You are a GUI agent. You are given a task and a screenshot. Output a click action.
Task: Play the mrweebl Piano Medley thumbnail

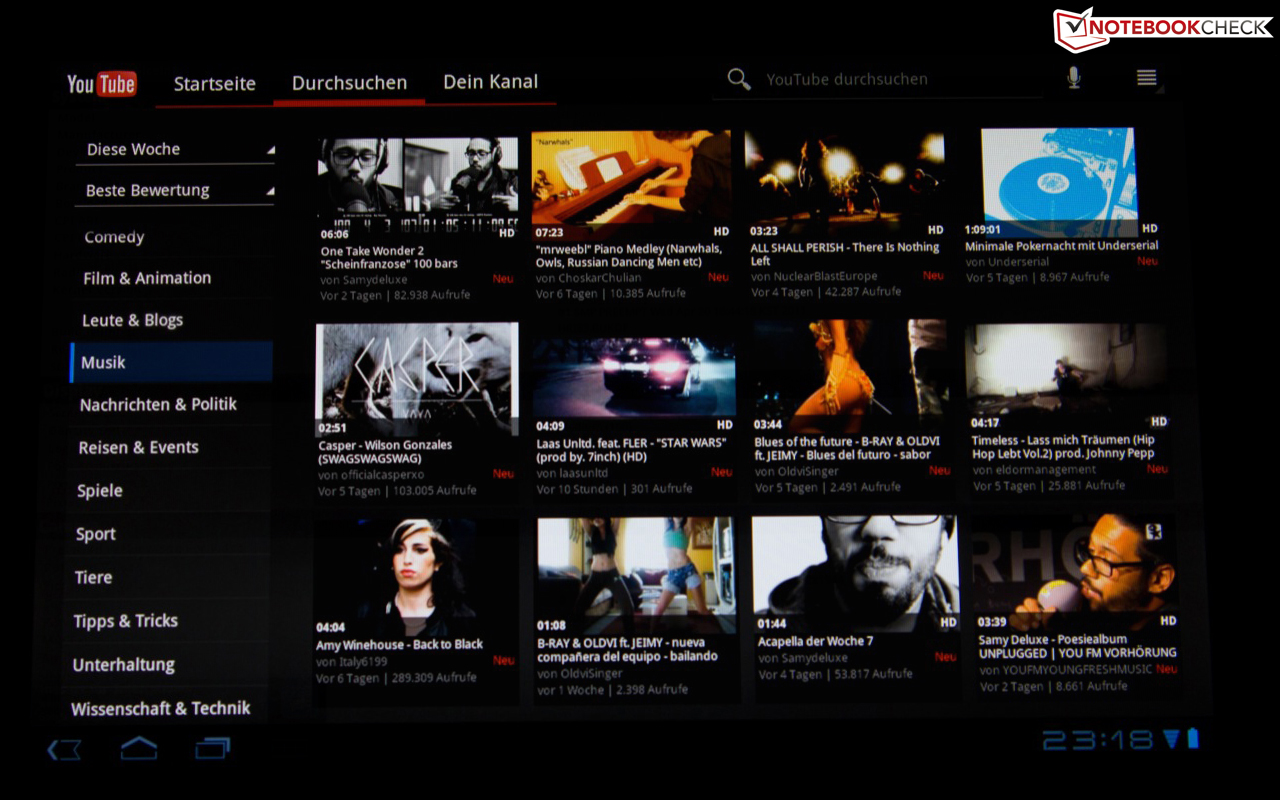[x=631, y=184]
